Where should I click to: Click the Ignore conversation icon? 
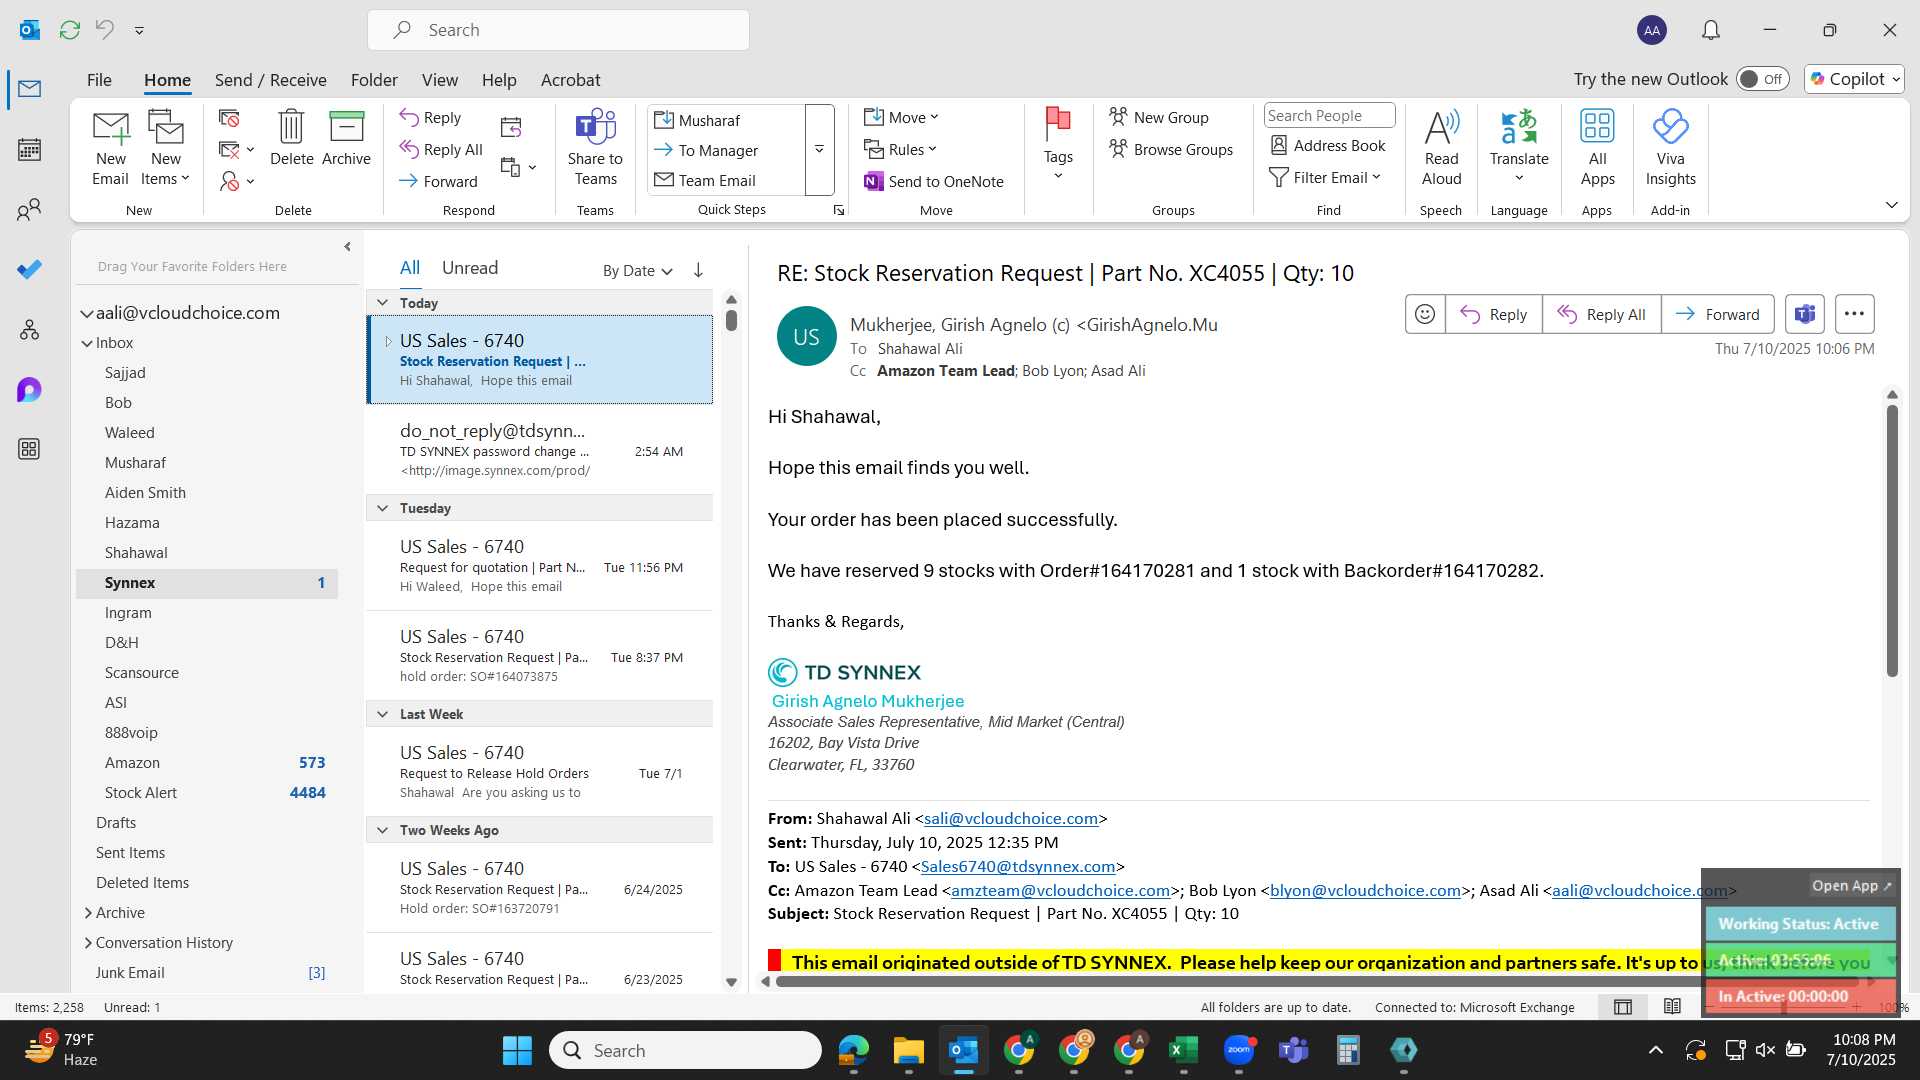pos(229,118)
